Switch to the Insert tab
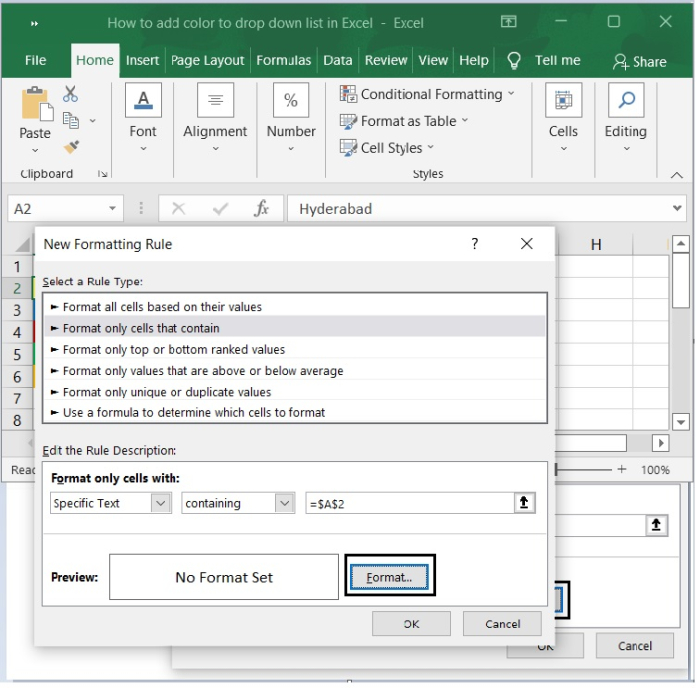Viewport: 700px width, 688px height. [x=142, y=60]
